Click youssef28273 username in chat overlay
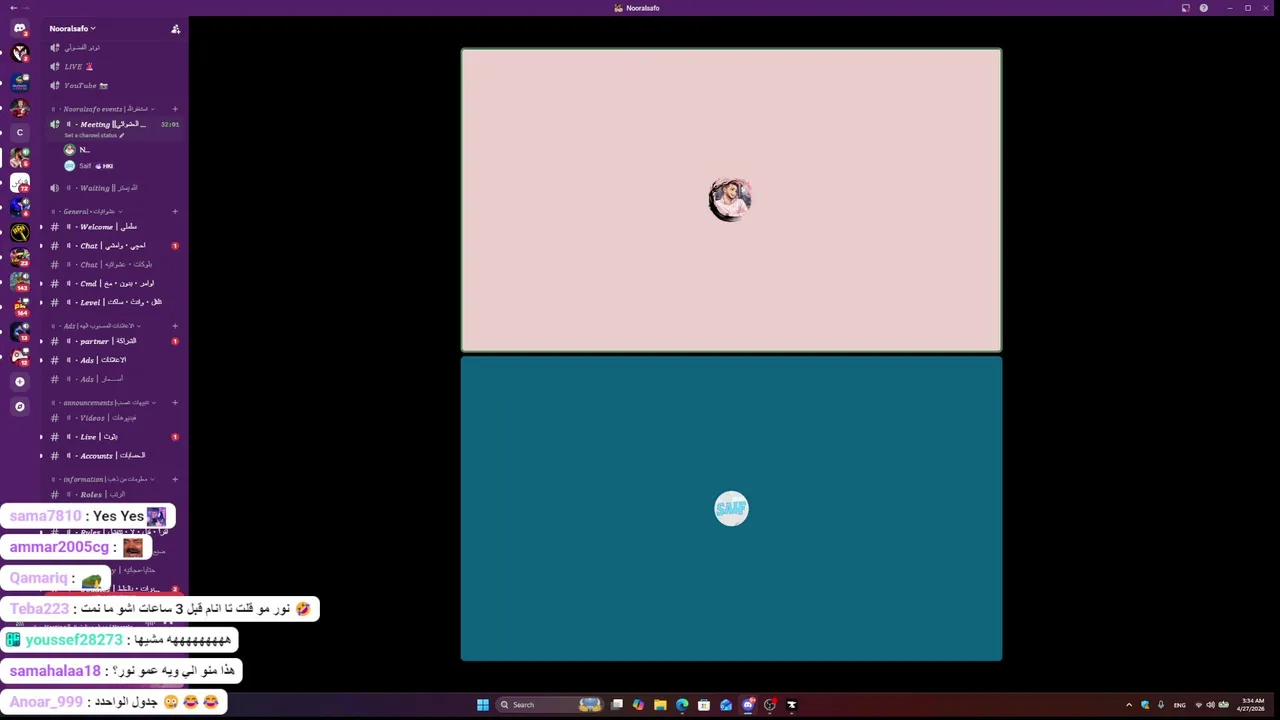The image size is (1280, 720). click(74, 640)
